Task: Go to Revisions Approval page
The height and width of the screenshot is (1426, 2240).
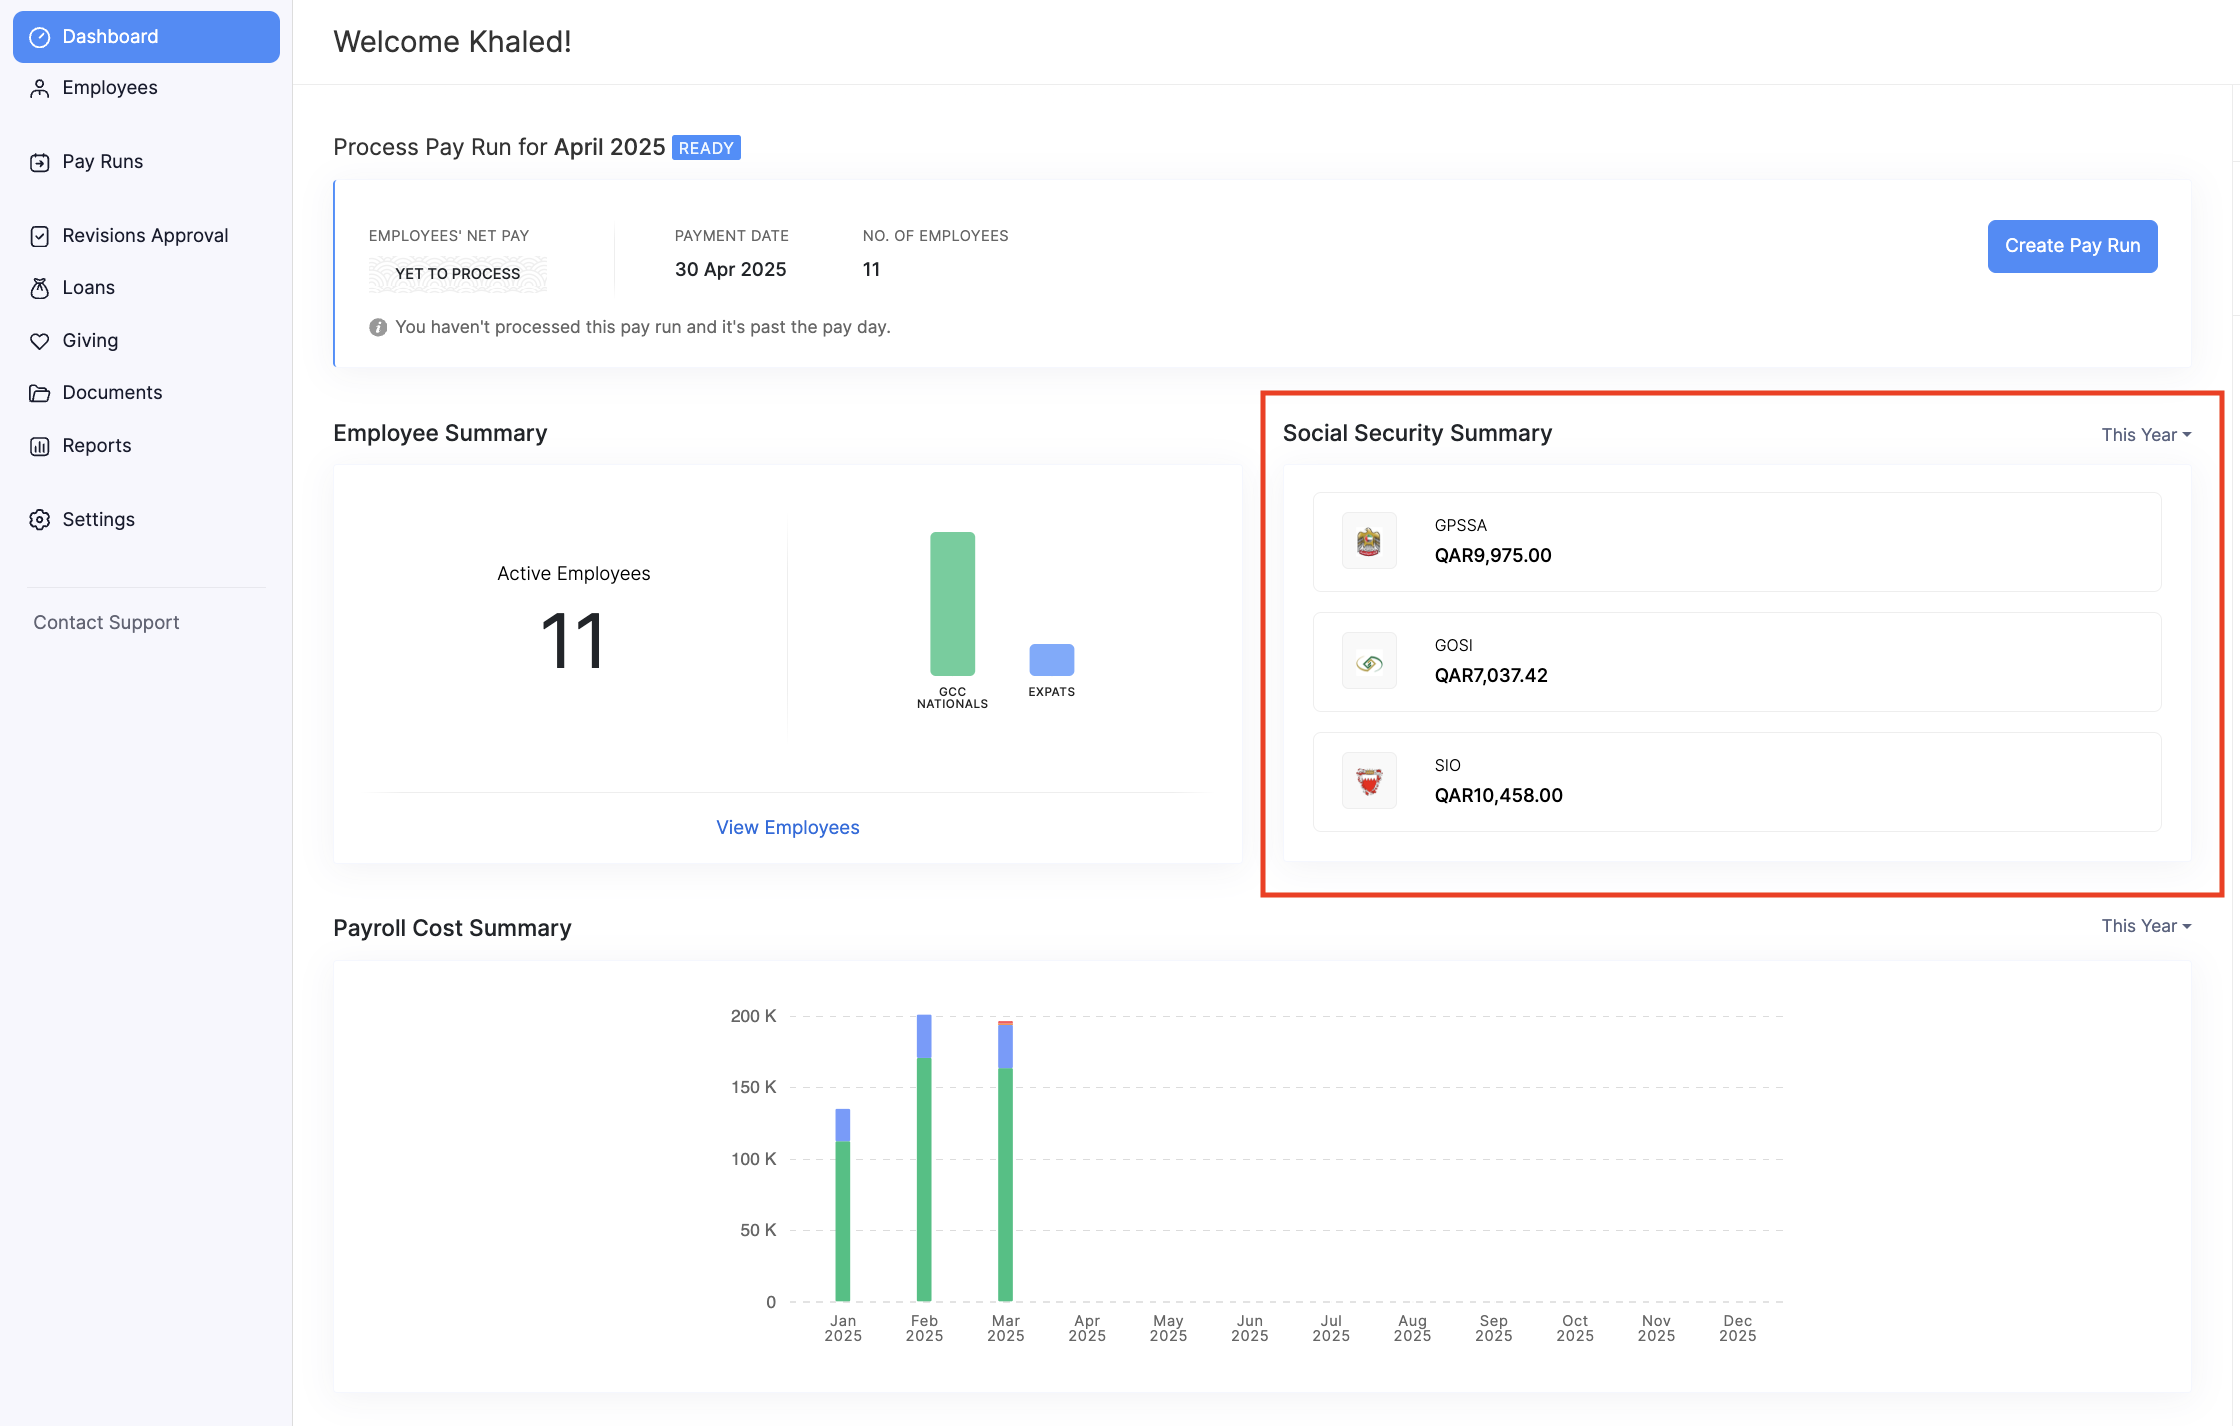Action: pos(145,236)
